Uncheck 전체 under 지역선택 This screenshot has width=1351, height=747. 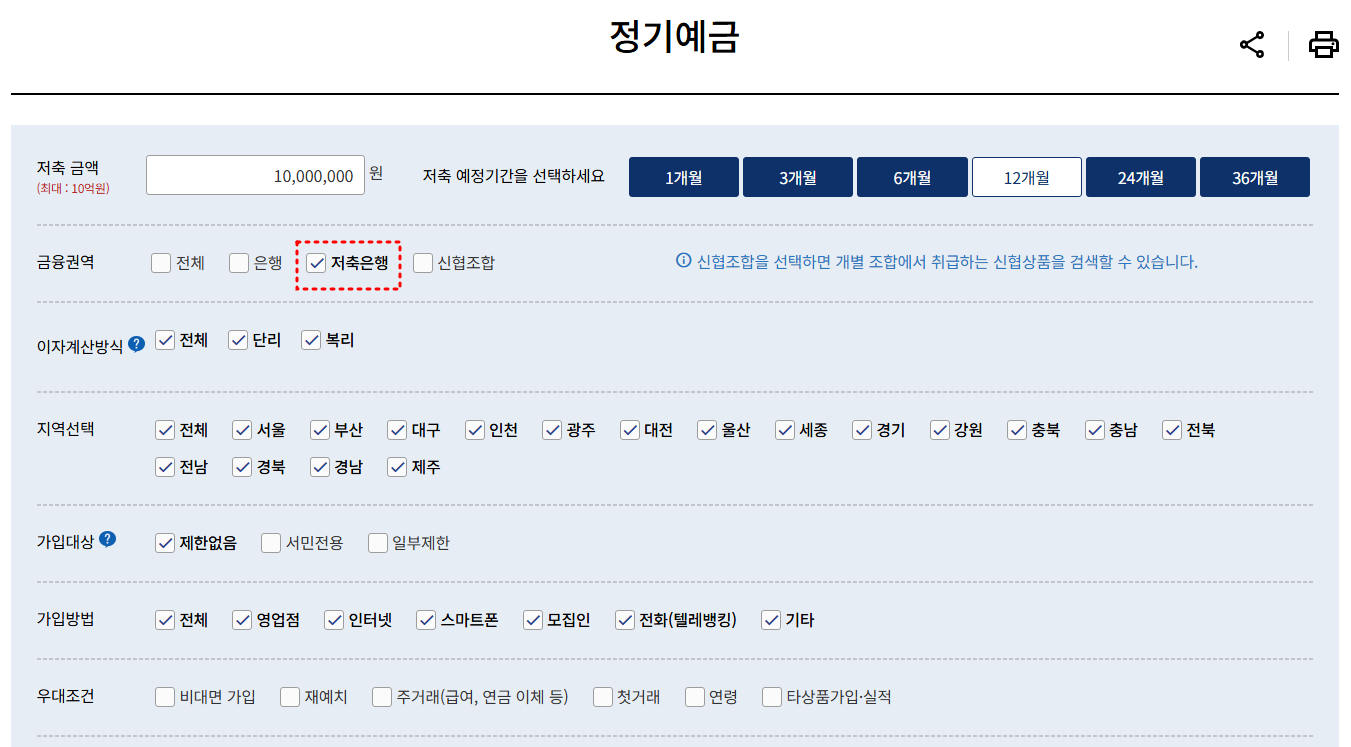pos(165,430)
